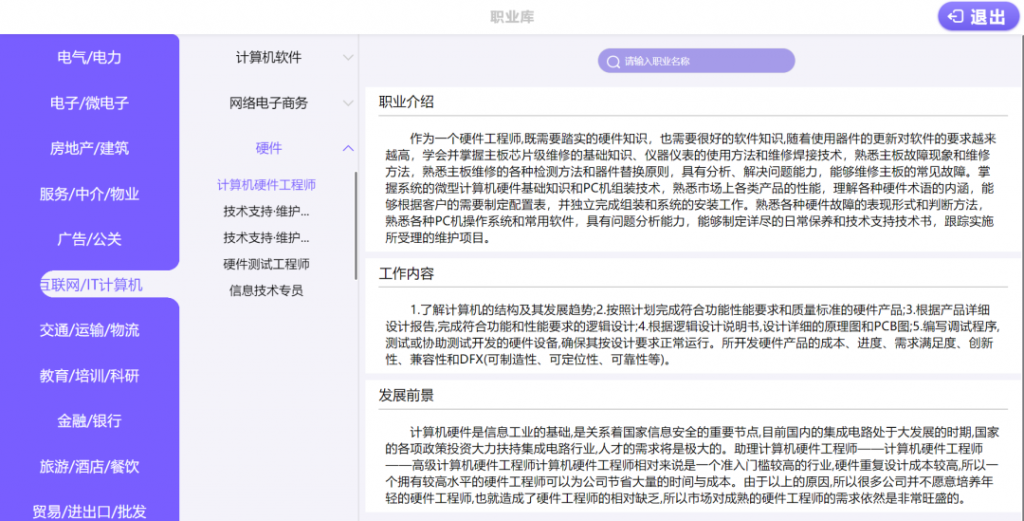Viewport: 1024px width, 521px height.
Task: Select the 电气/电力 industry category
Action: (89, 57)
